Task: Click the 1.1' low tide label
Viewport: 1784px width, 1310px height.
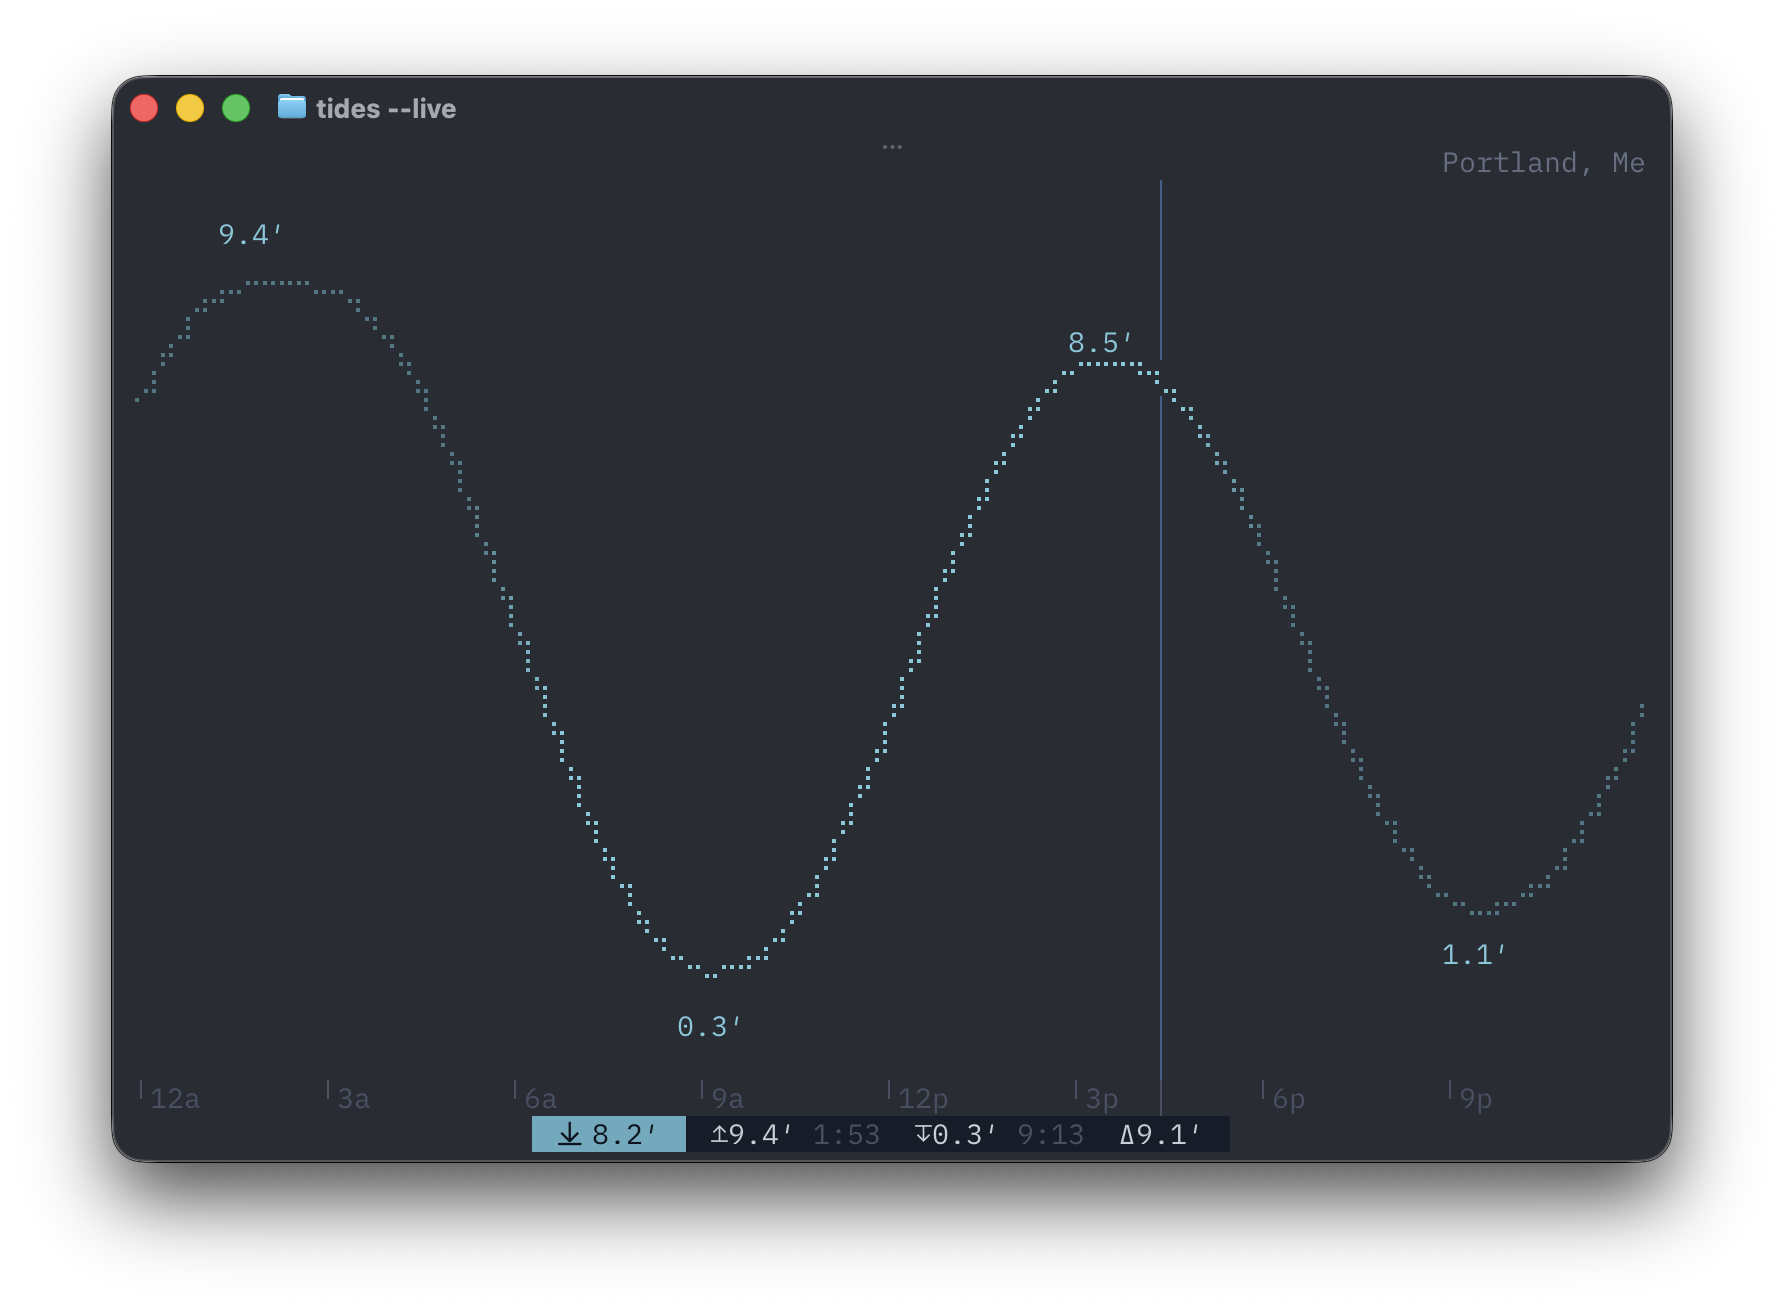Action: (1474, 955)
